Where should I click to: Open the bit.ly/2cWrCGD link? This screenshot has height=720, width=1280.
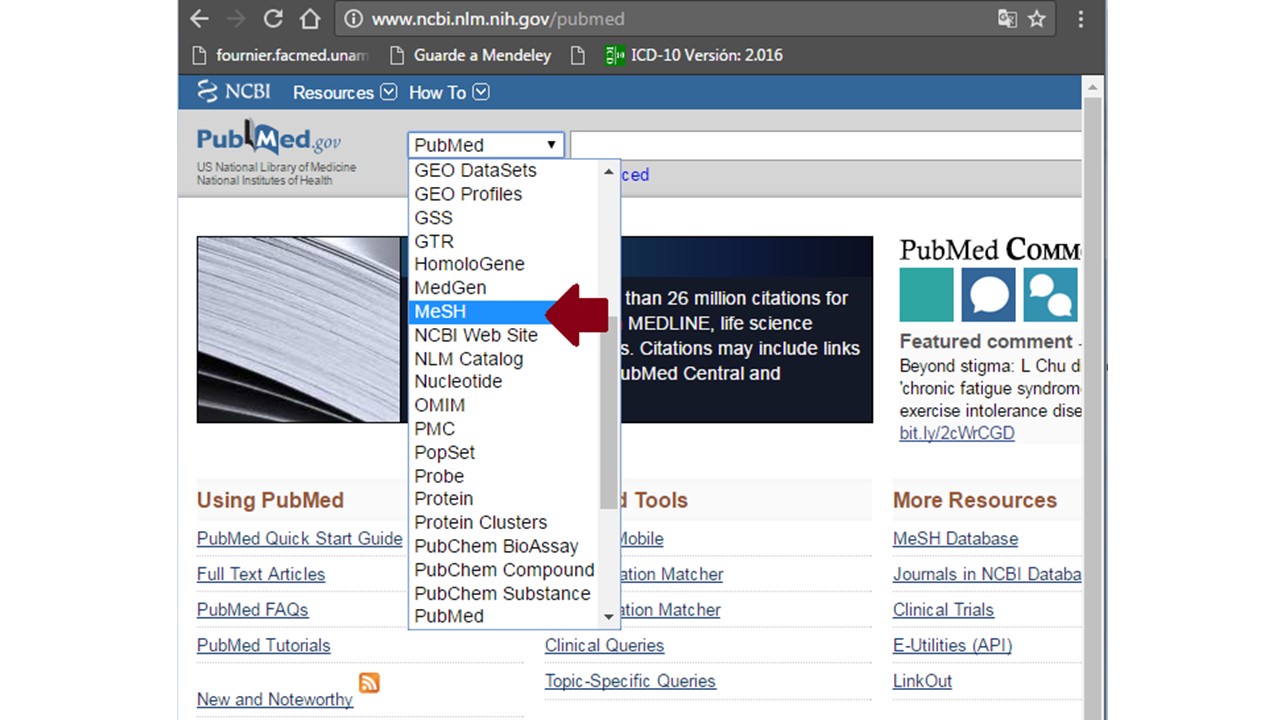coord(957,433)
